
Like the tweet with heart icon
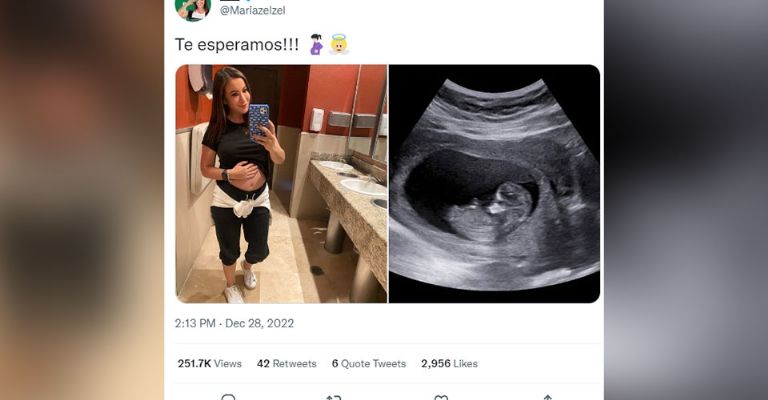tap(440, 397)
